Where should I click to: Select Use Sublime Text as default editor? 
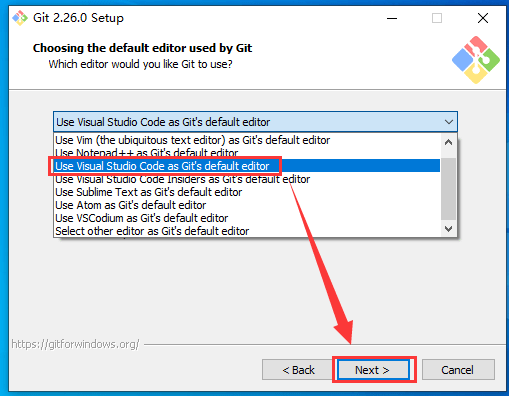tap(247, 192)
